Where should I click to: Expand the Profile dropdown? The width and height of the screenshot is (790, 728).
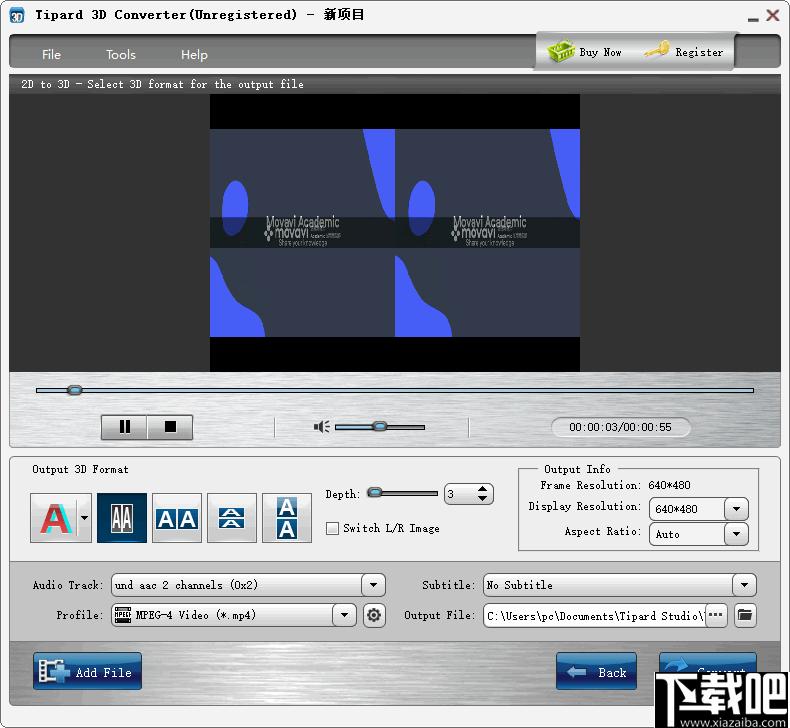coord(344,615)
